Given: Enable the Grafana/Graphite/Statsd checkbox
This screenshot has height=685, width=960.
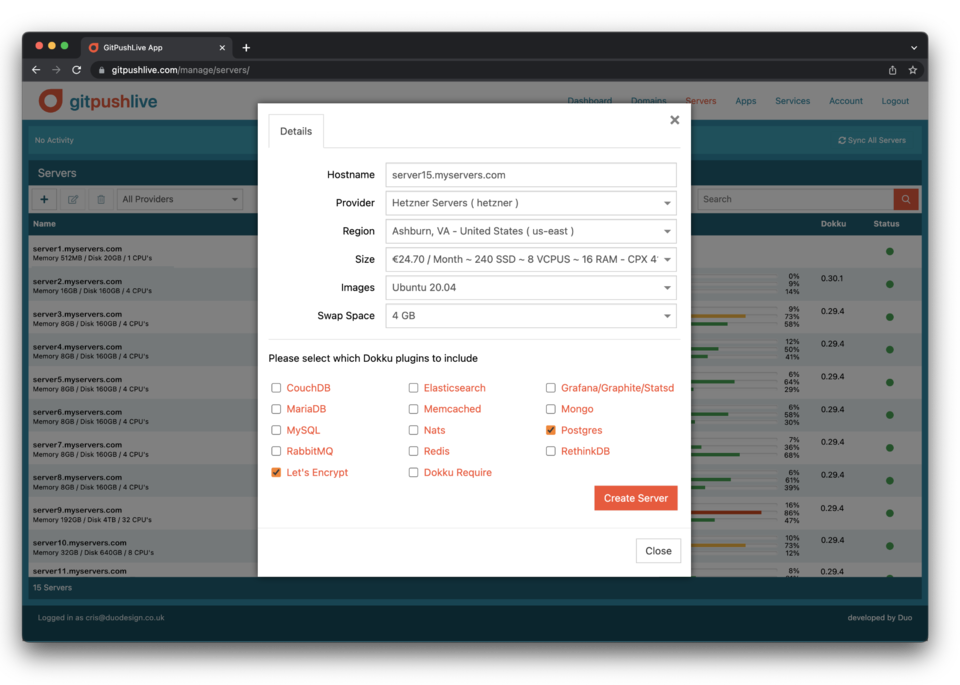Looking at the screenshot, I should tap(550, 388).
